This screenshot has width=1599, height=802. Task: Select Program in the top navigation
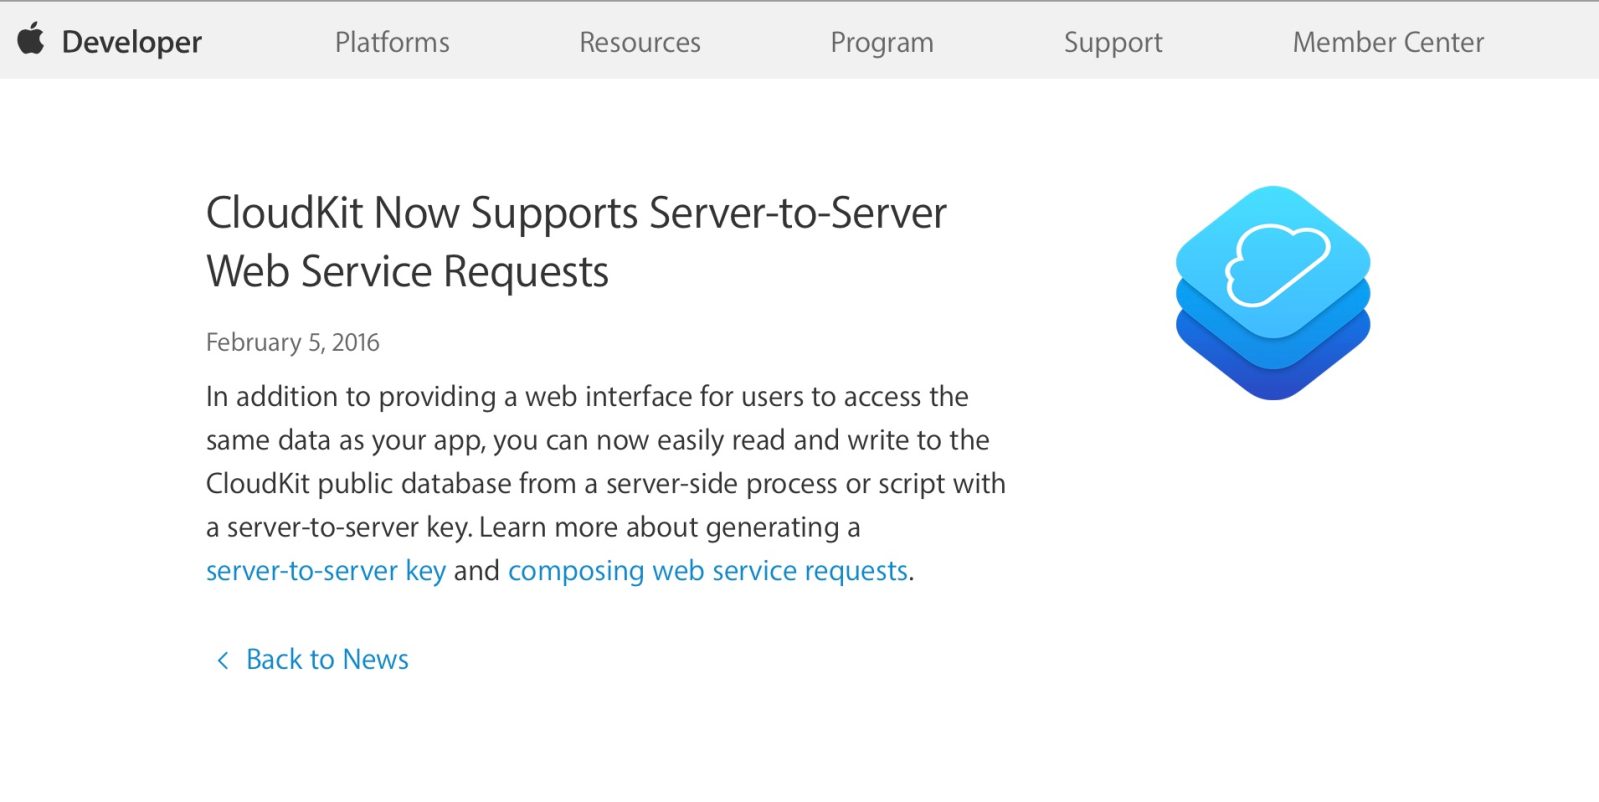point(882,42)
